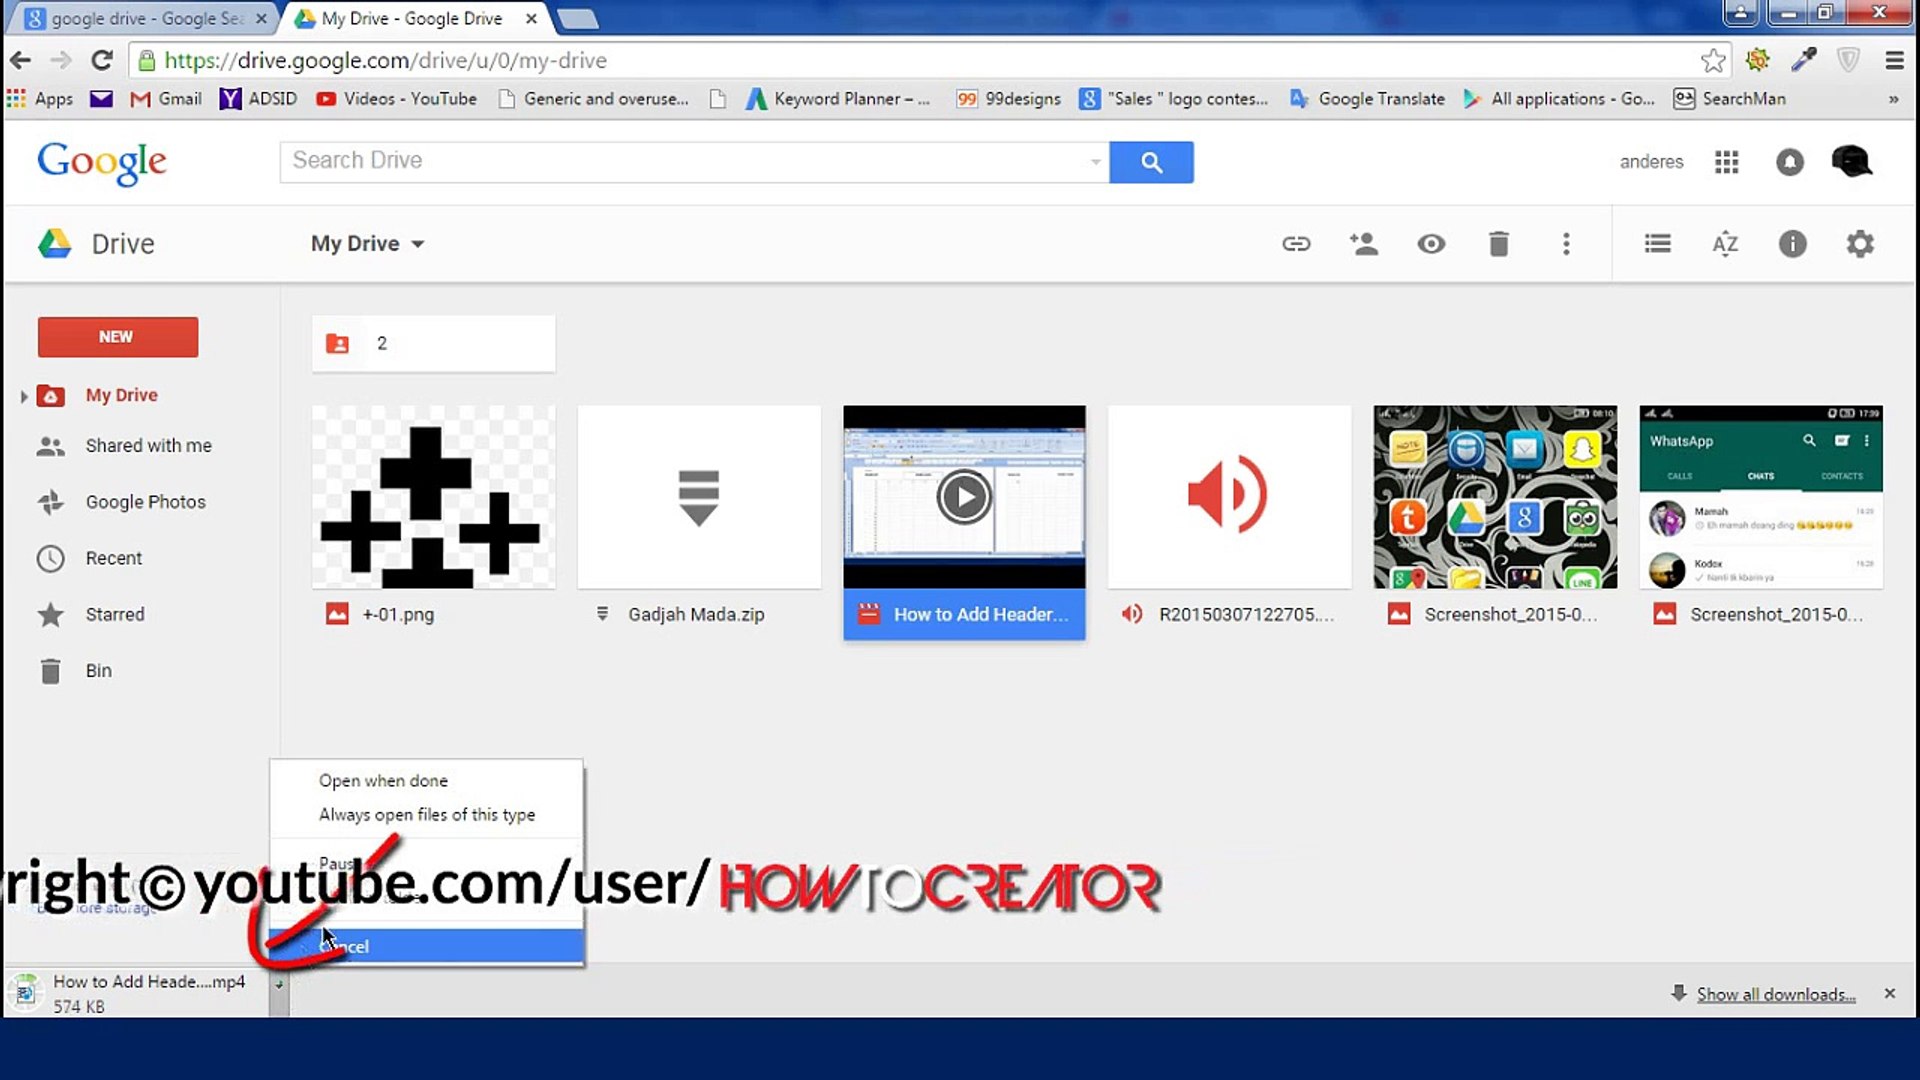Open the Google apps grid

tap(1726, 162)
